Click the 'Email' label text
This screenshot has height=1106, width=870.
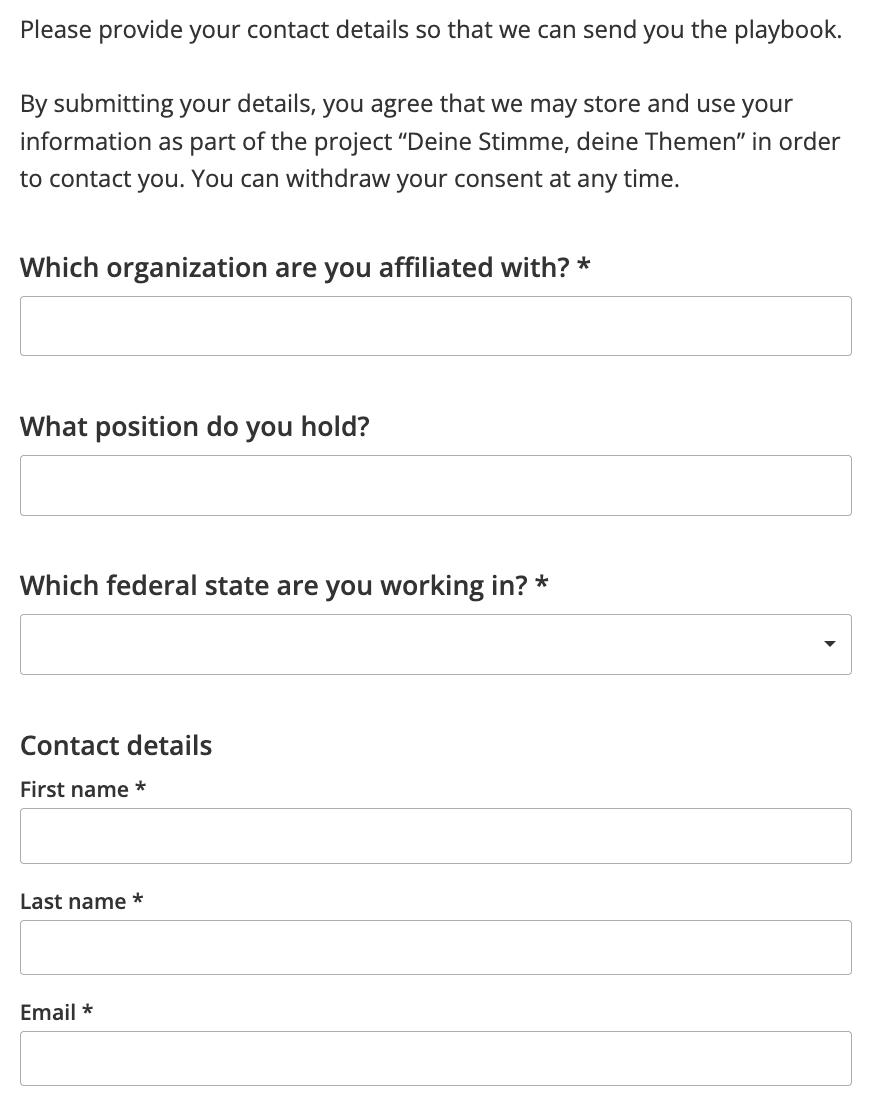(48, 1013)
